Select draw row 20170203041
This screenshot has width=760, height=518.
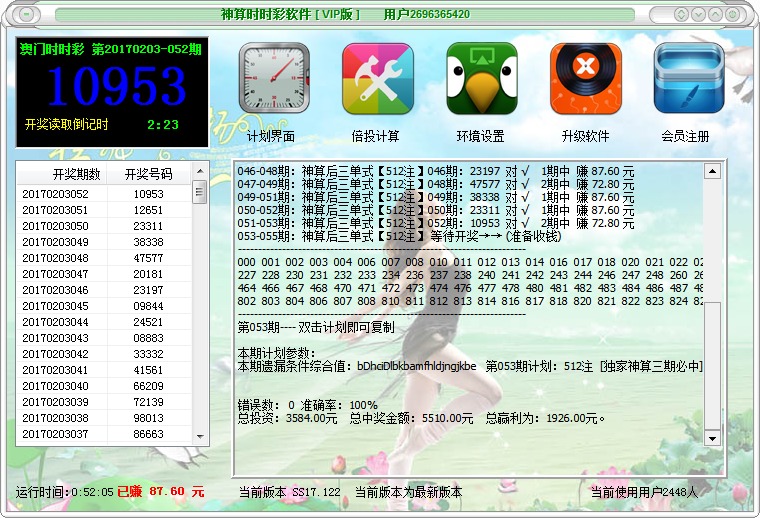click(x=104, y=370)
